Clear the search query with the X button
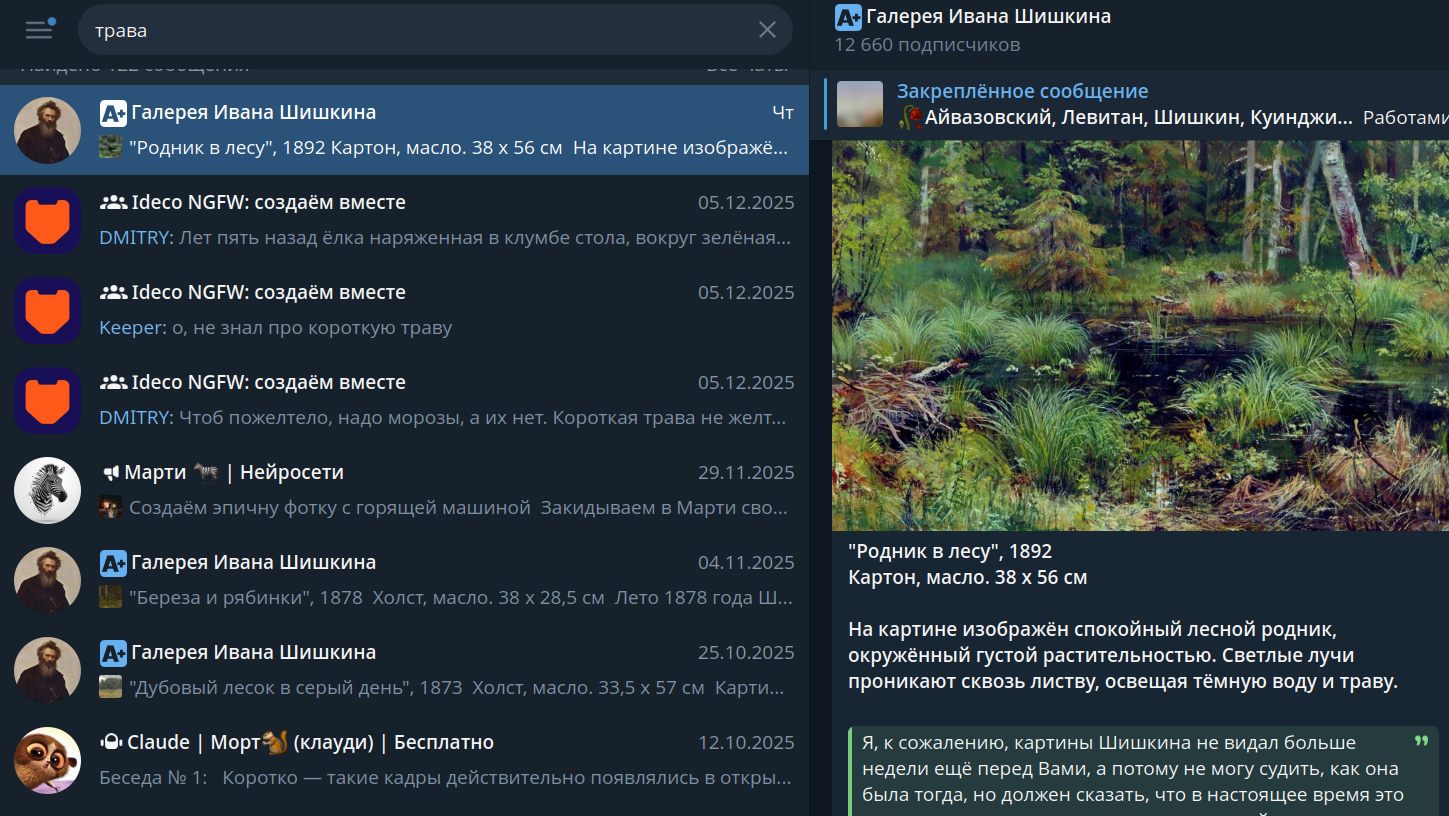Screen dimensions: 1449x816 point(767,30)
